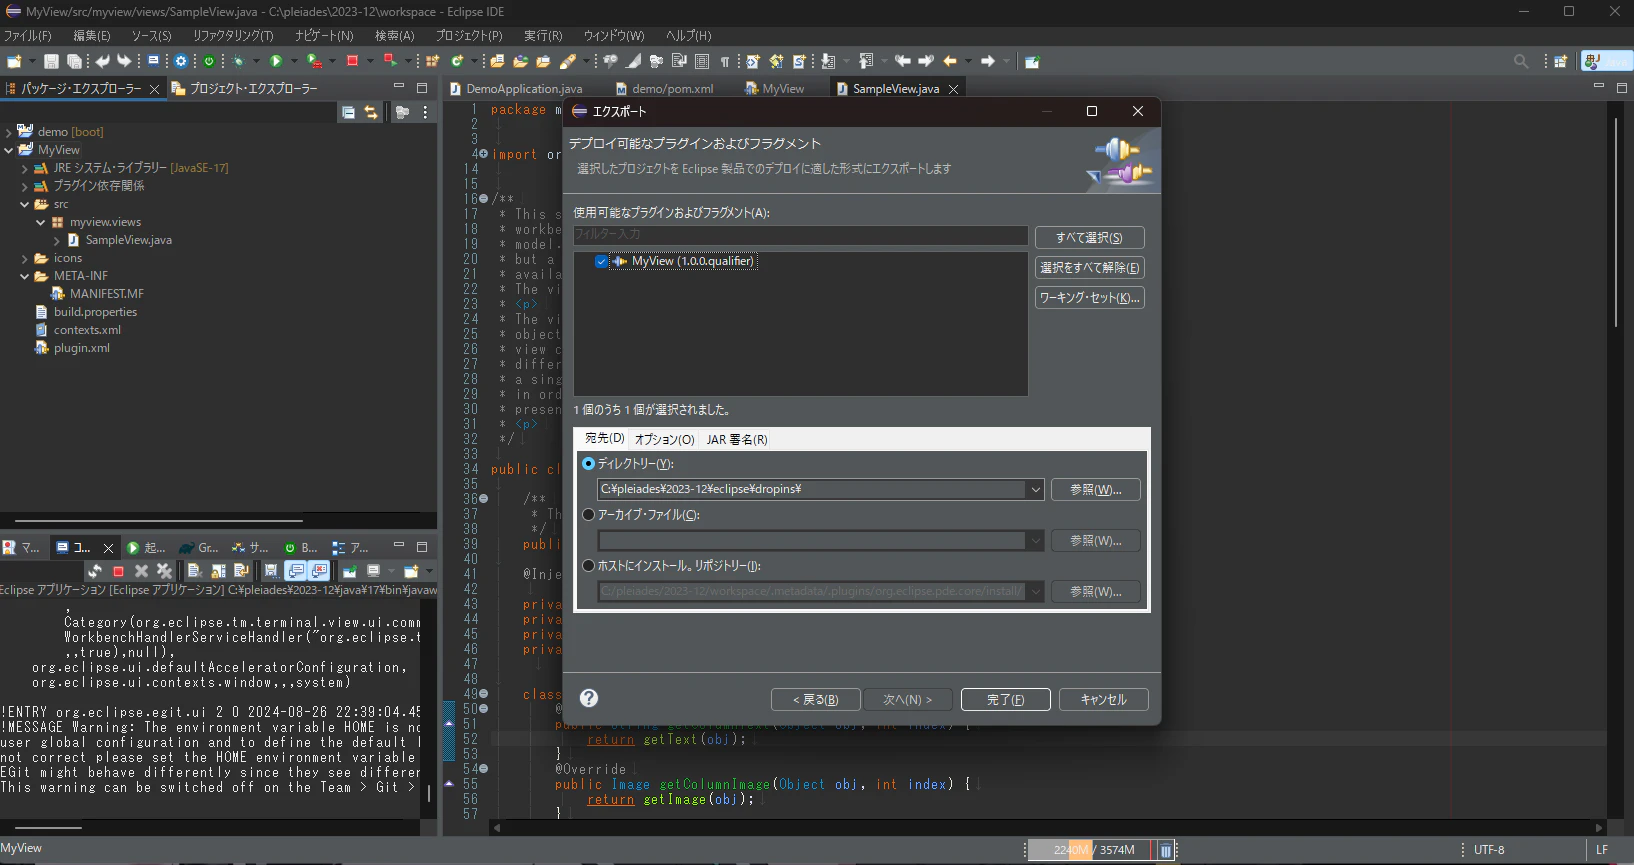Click the Undo arrow icon in toolbar

pos(102,61)
